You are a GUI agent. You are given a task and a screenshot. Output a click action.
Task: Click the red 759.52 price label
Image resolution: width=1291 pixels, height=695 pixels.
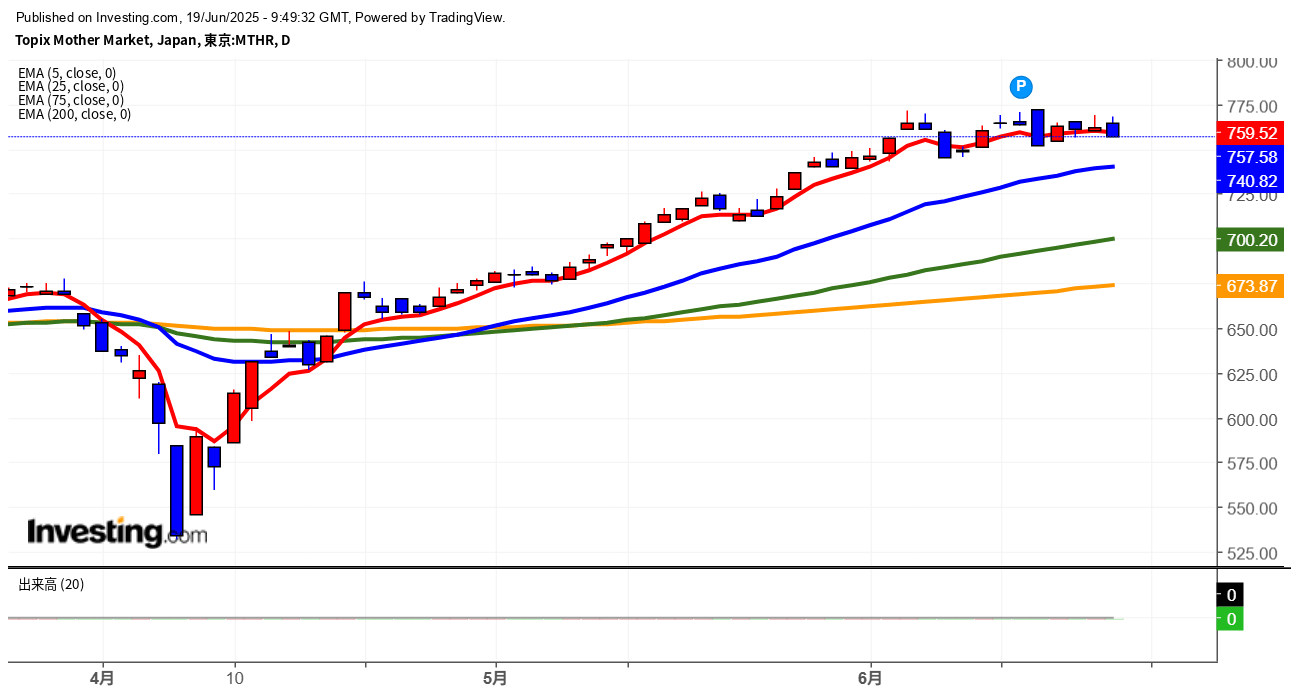click(x=1250, y=133)
